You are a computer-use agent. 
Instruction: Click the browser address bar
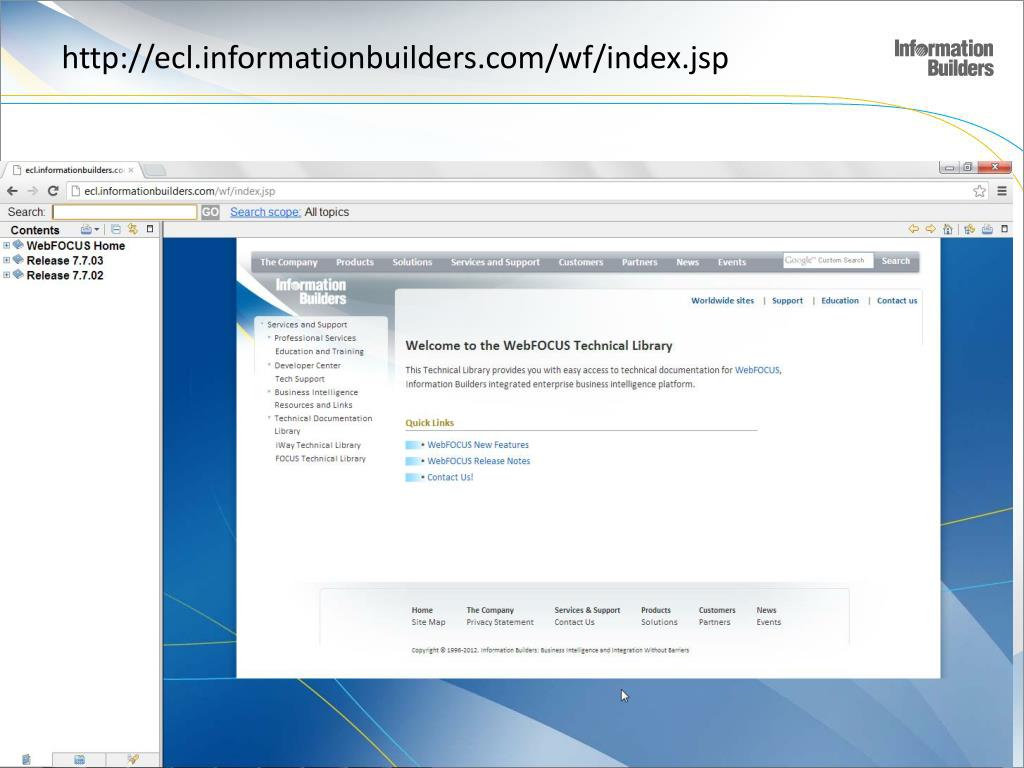pyautogui.click(x=522, y=191)
